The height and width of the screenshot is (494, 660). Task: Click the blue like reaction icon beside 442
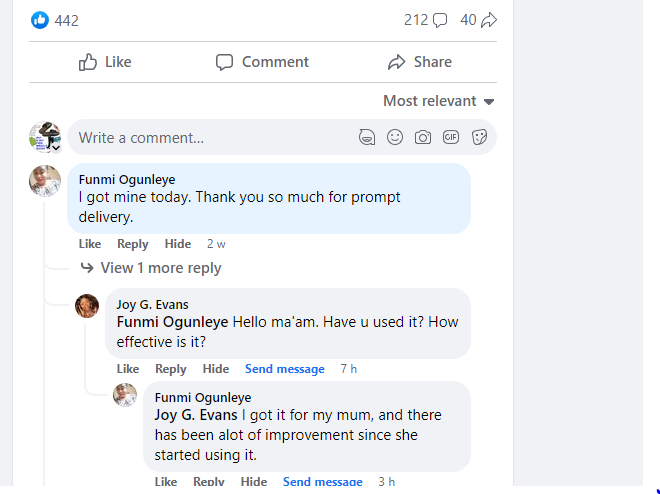click(40, 20)
